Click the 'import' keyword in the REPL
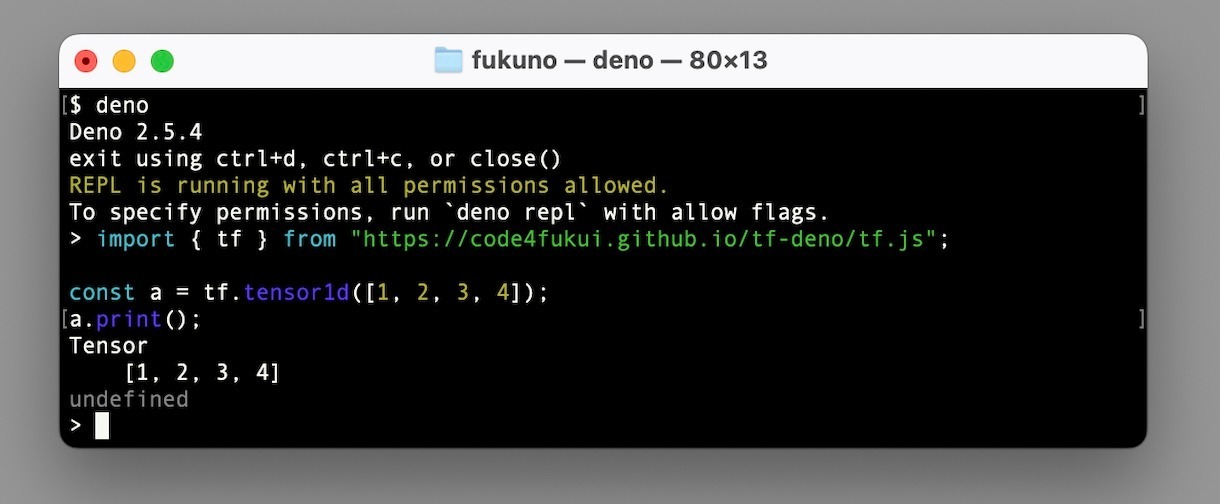This screenshot has width=1220, height=504. 135,240
